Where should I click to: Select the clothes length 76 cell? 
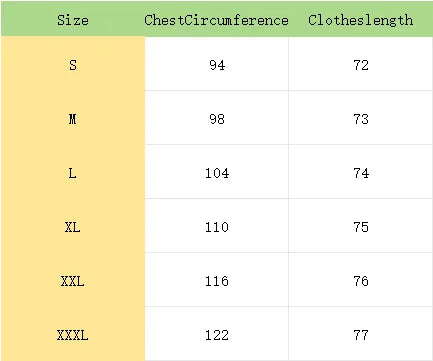(361, 280)
